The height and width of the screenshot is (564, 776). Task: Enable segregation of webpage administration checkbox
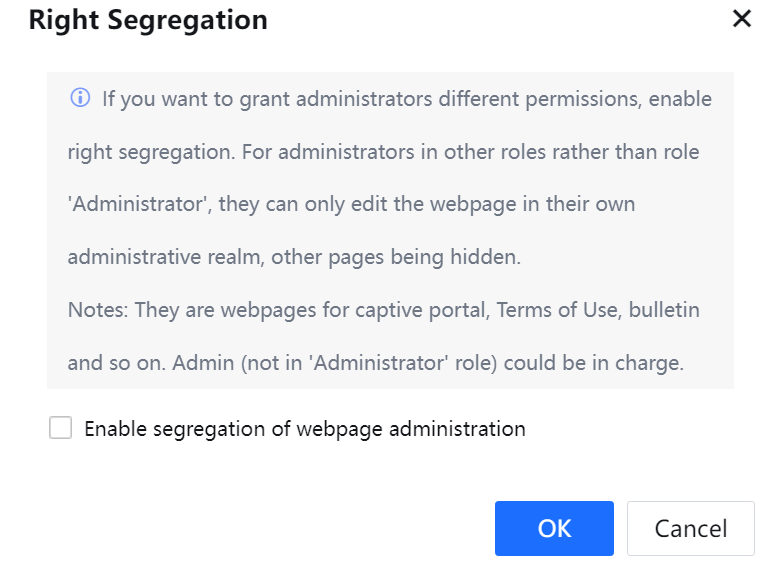click(x=61, y=429)
